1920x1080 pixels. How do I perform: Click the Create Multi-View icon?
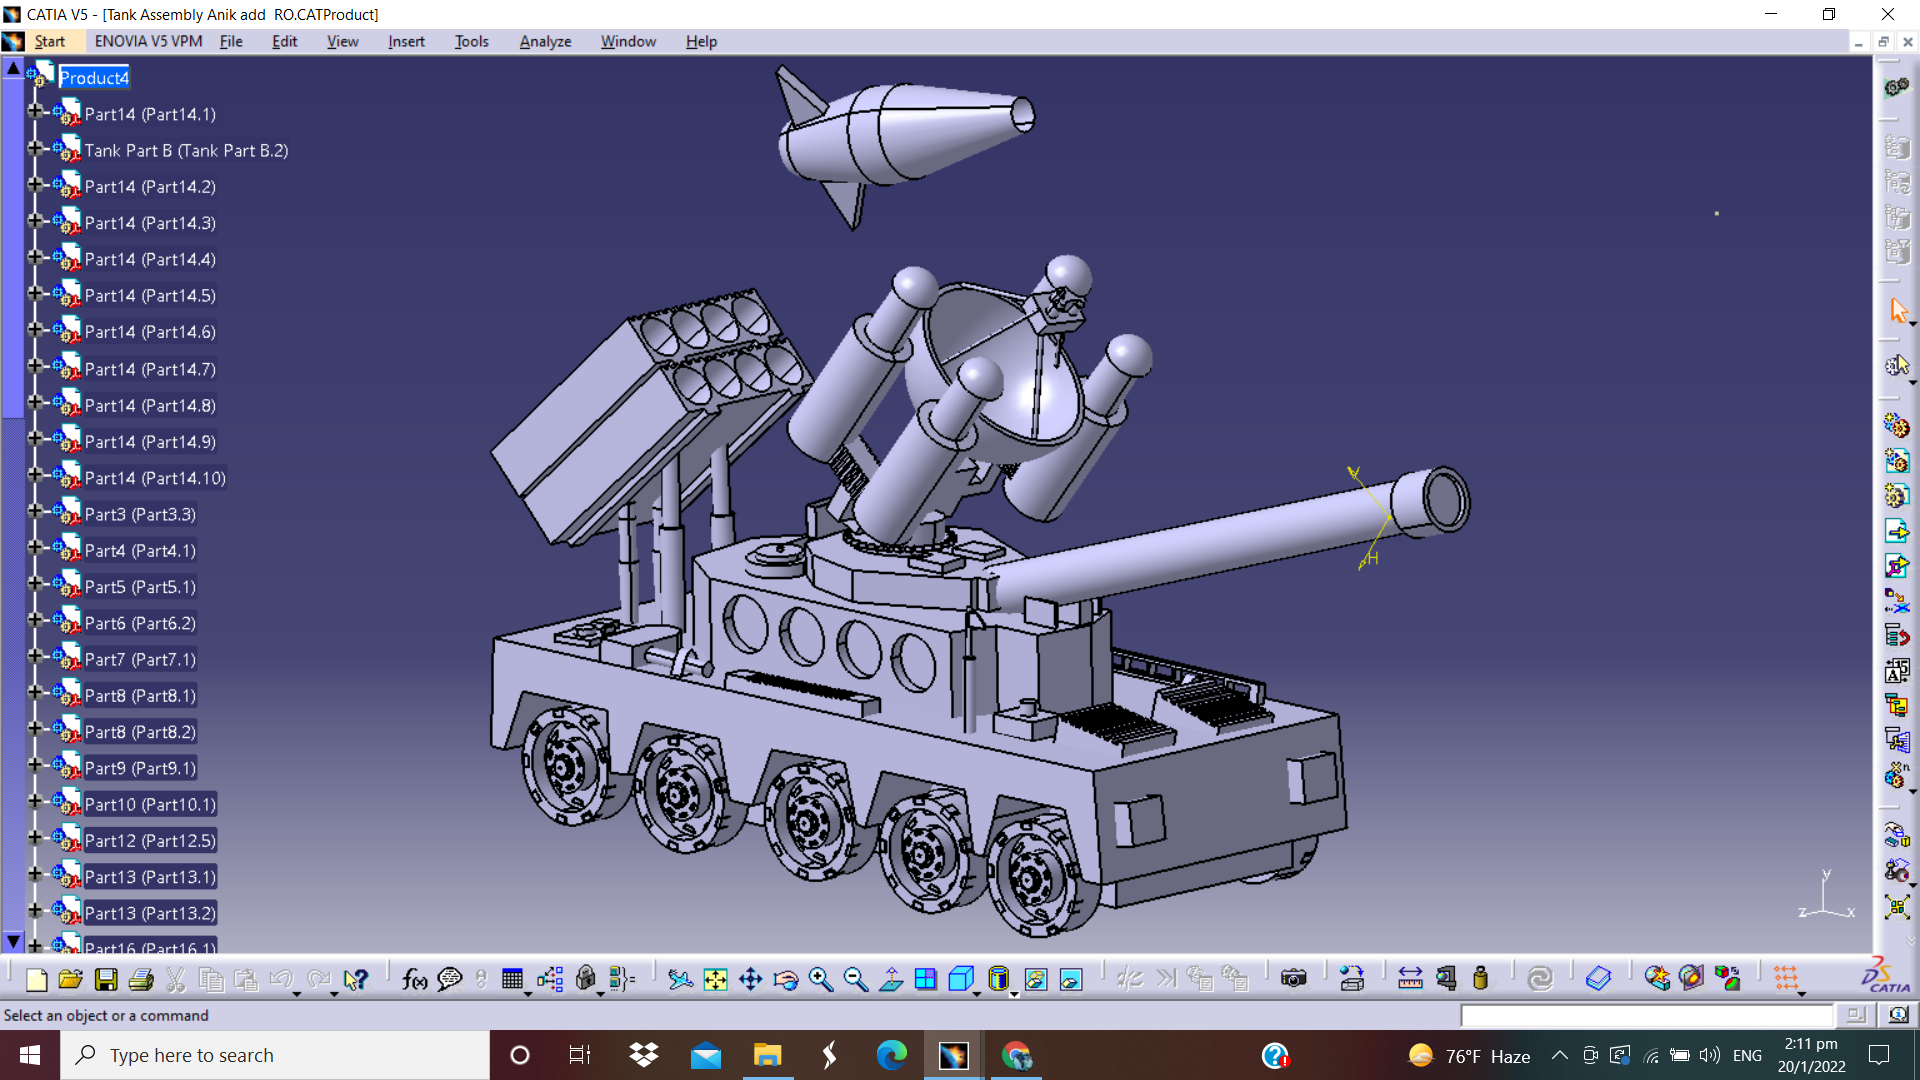[x=926, y=979]
